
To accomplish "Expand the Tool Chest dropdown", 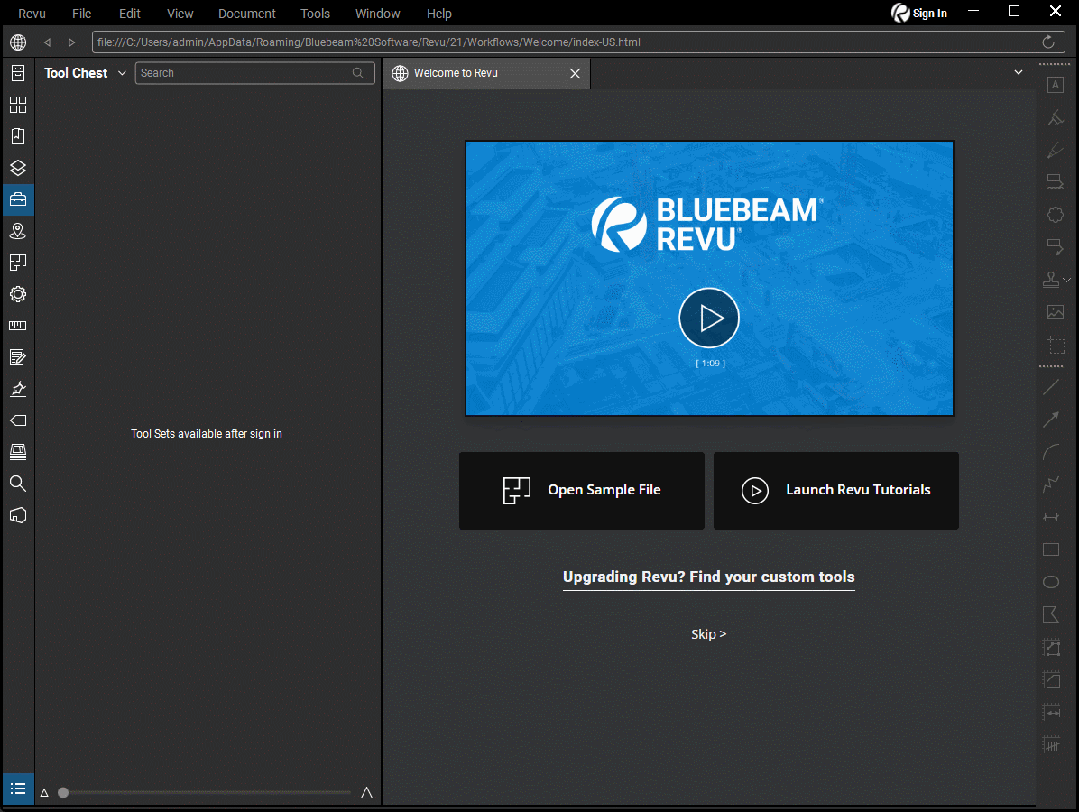I will 121,72.
